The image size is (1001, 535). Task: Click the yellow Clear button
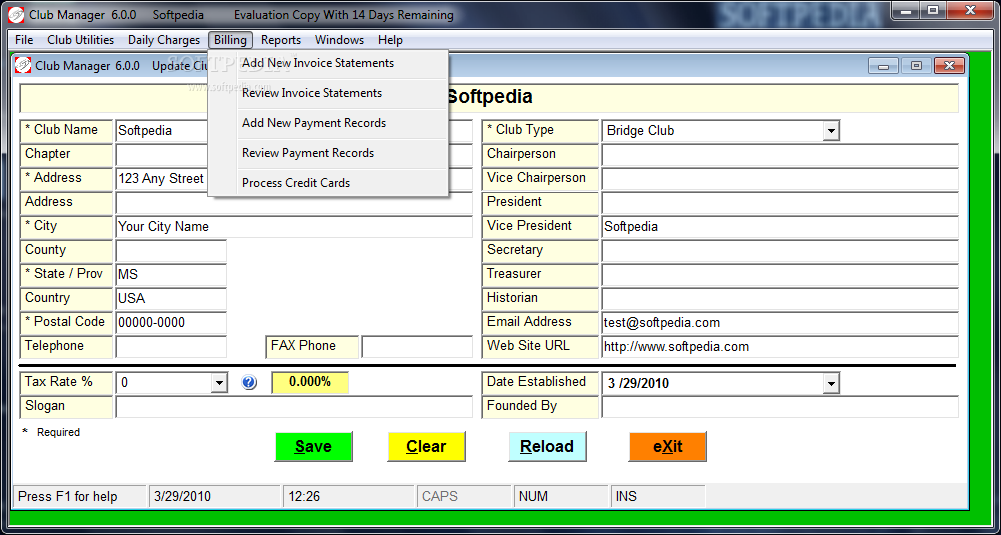(x=426, y=446)
